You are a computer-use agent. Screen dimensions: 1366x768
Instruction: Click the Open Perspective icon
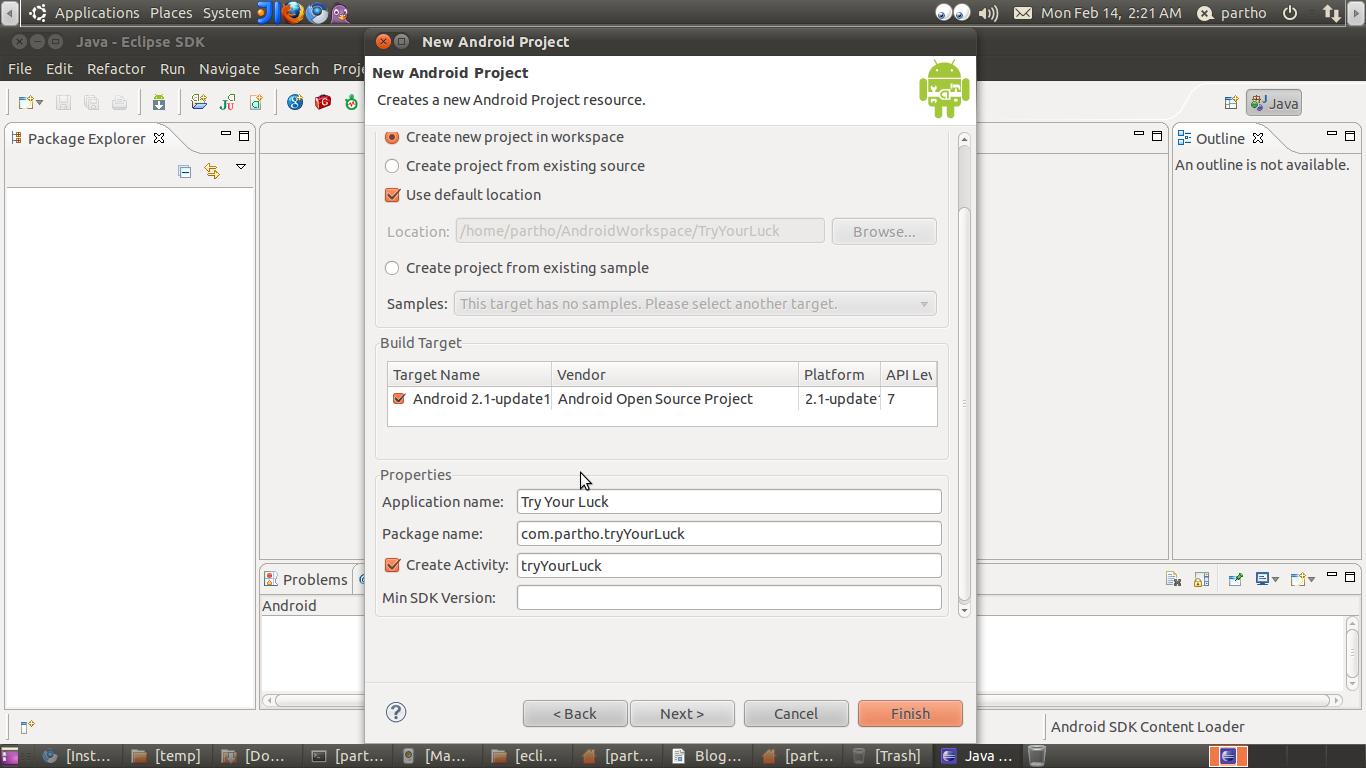[x=1231, y=103]
